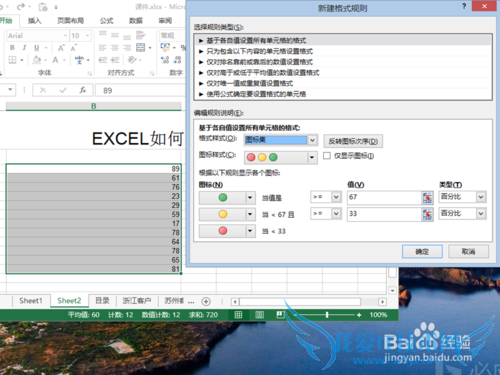Align cell contents to the top
500x375 pixels.
103,35
